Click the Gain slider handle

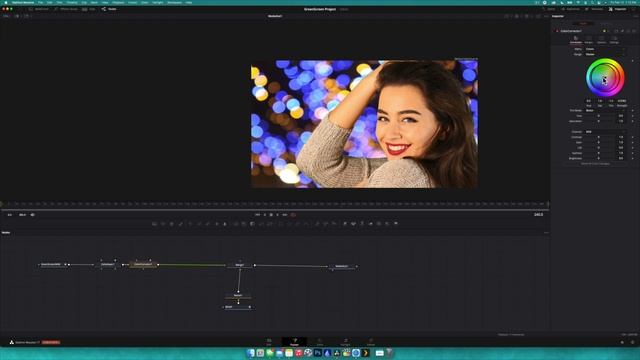point(599,142)
